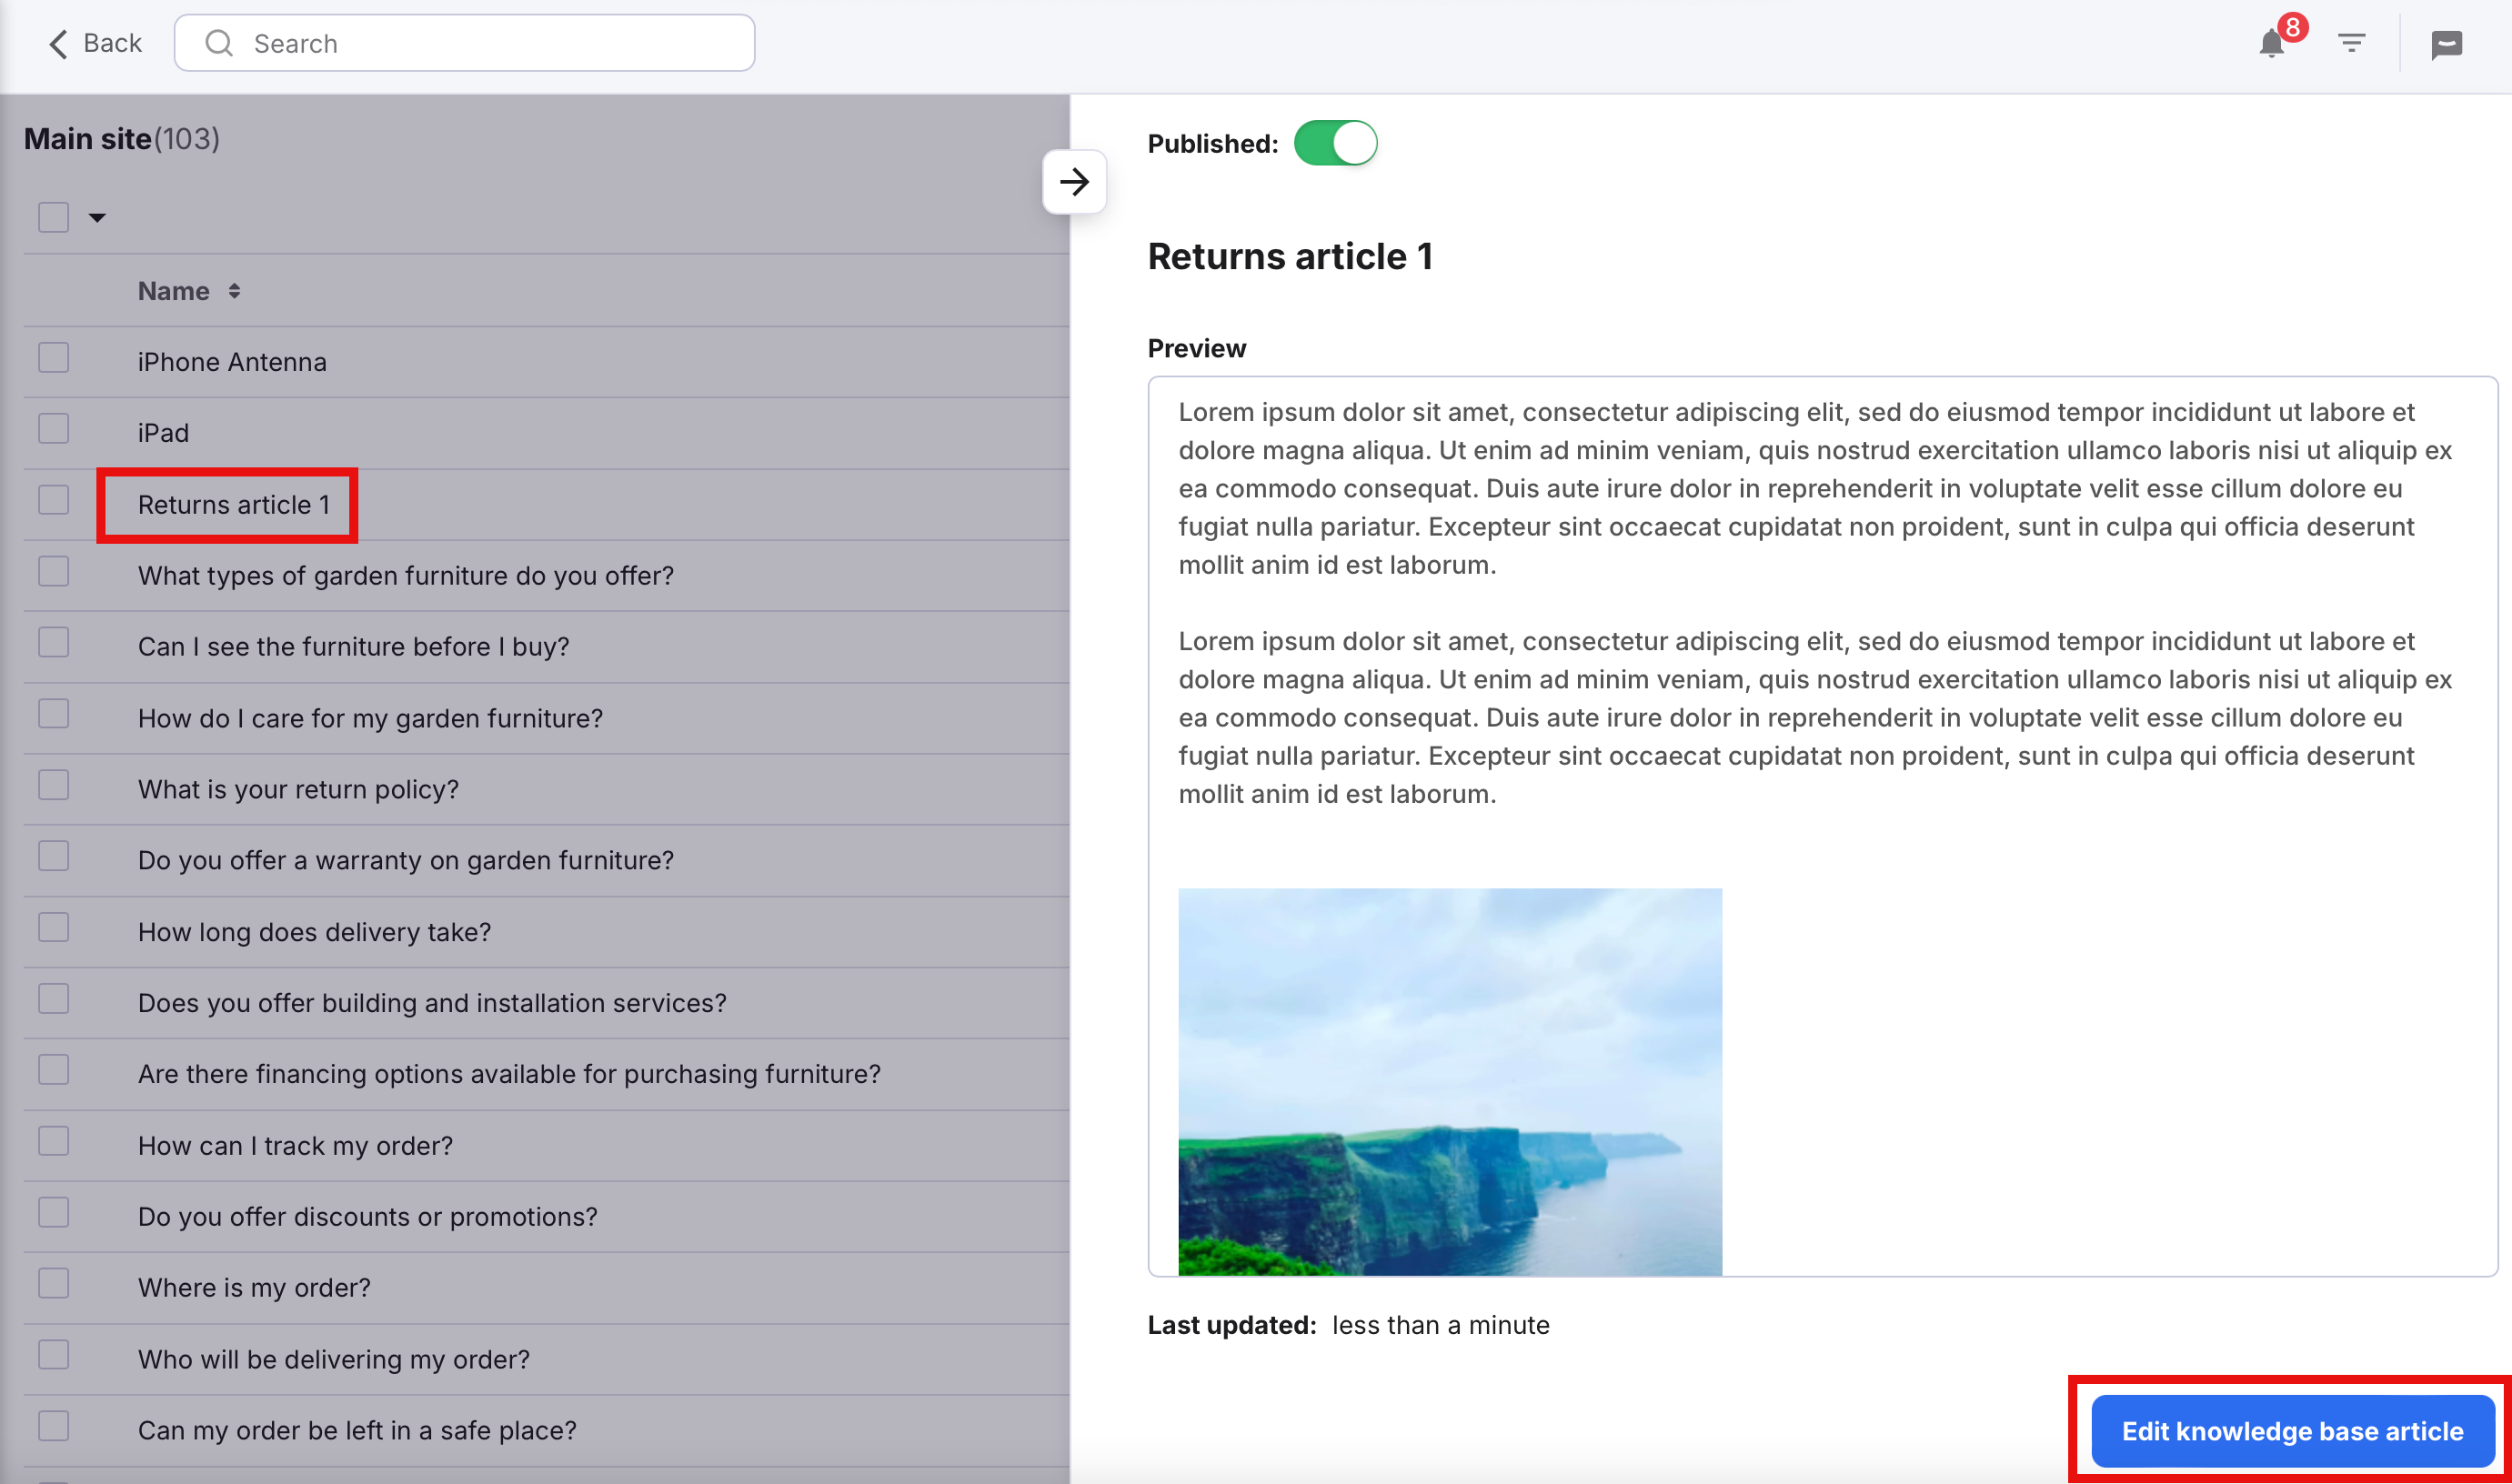Open the filter lines icon
Viewport: 2512px width, 1484px height.
tap(2351, 43)
